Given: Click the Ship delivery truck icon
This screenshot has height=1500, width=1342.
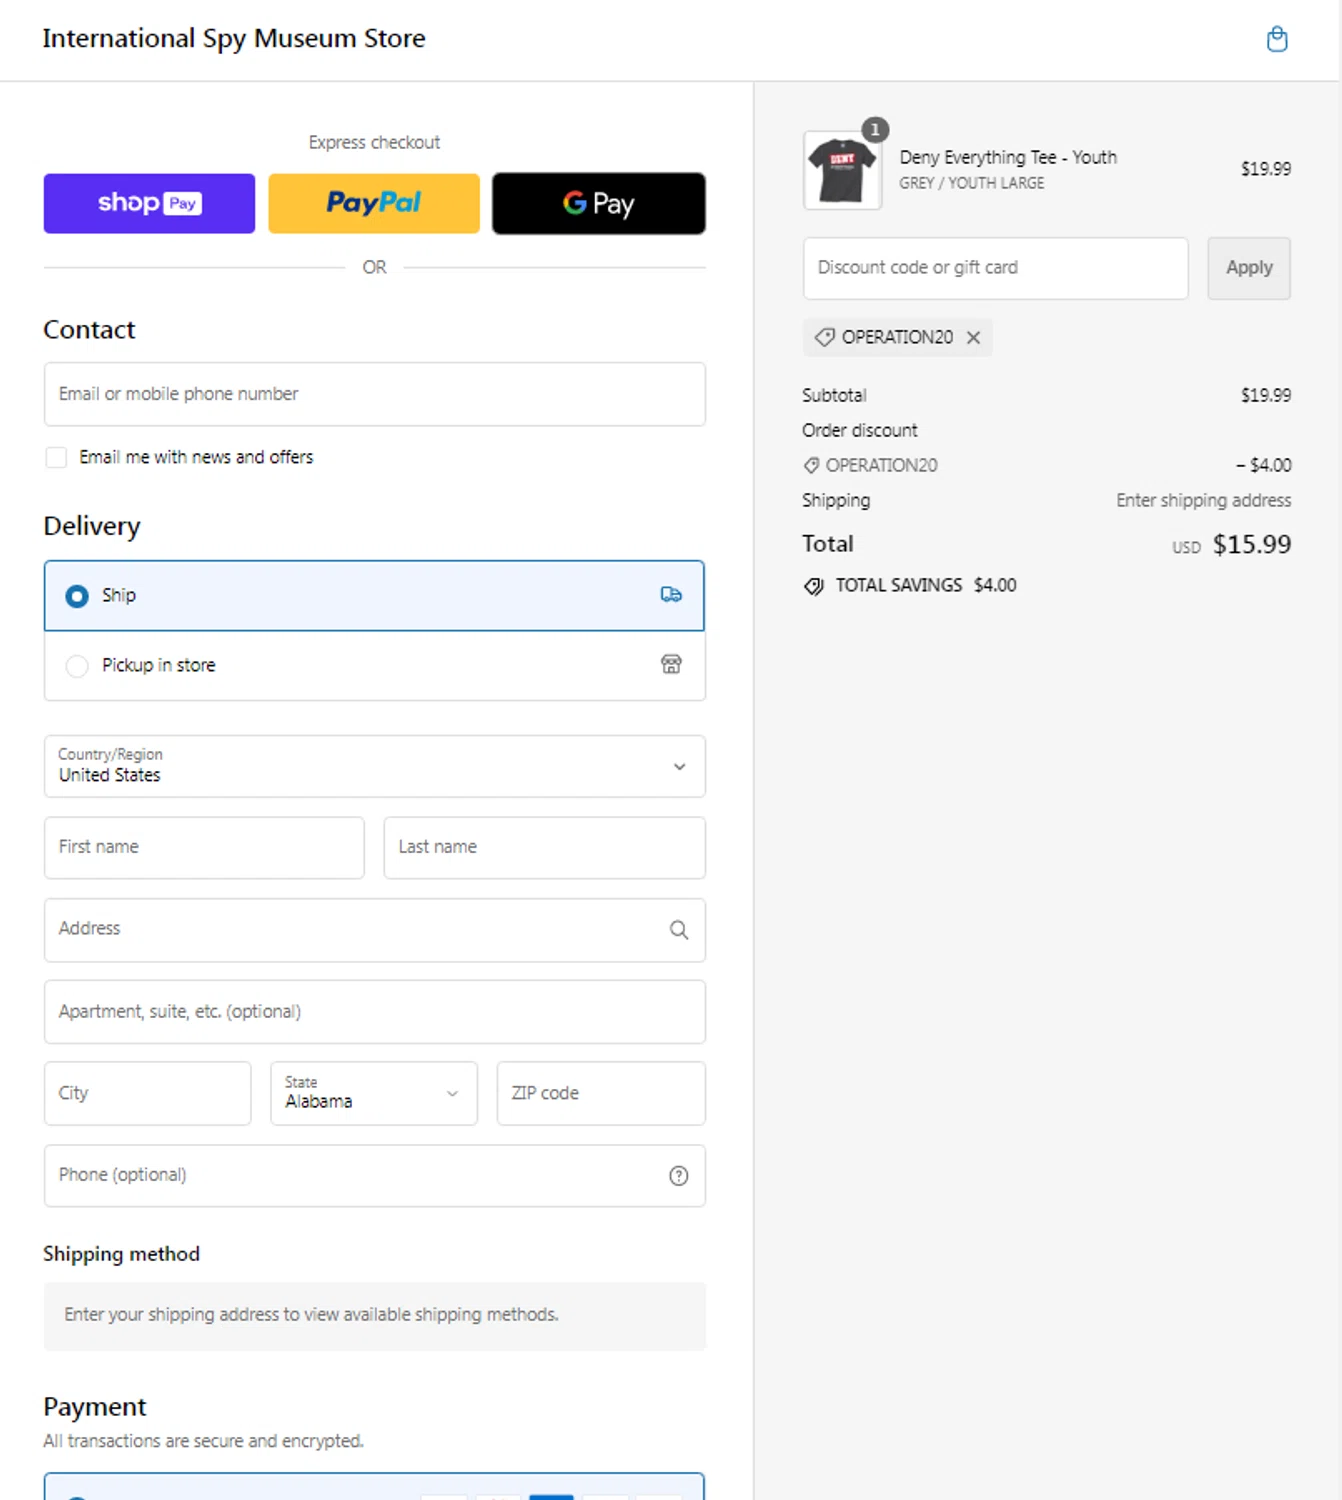Looking at the screenshot, I should [x=671, y=595].
